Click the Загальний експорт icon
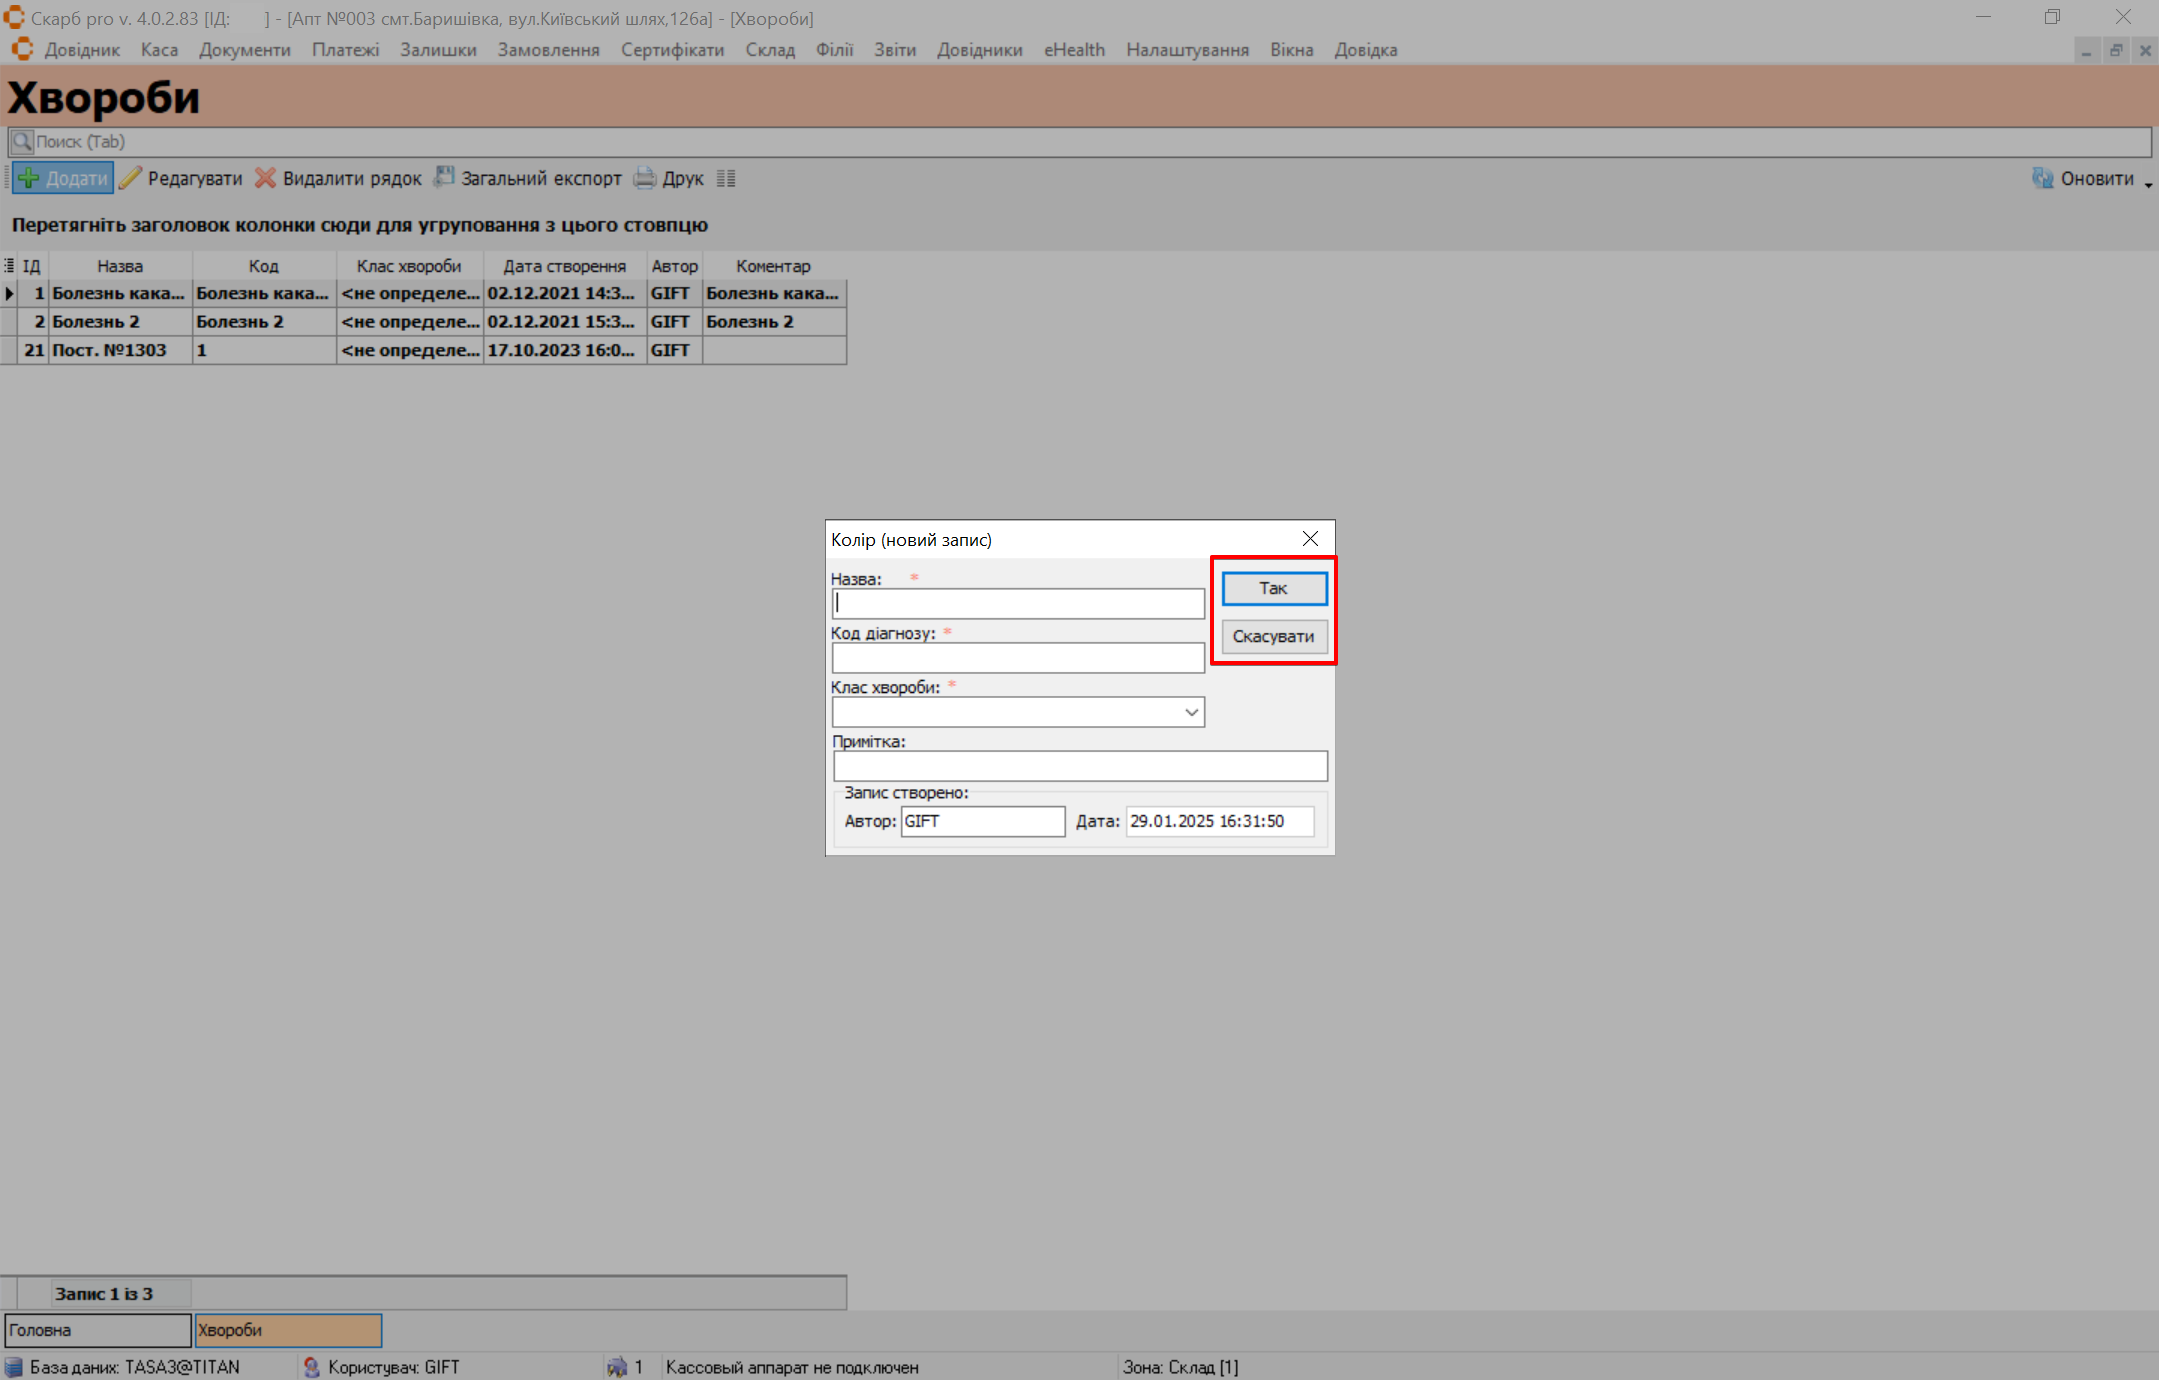 click(444, 179)
